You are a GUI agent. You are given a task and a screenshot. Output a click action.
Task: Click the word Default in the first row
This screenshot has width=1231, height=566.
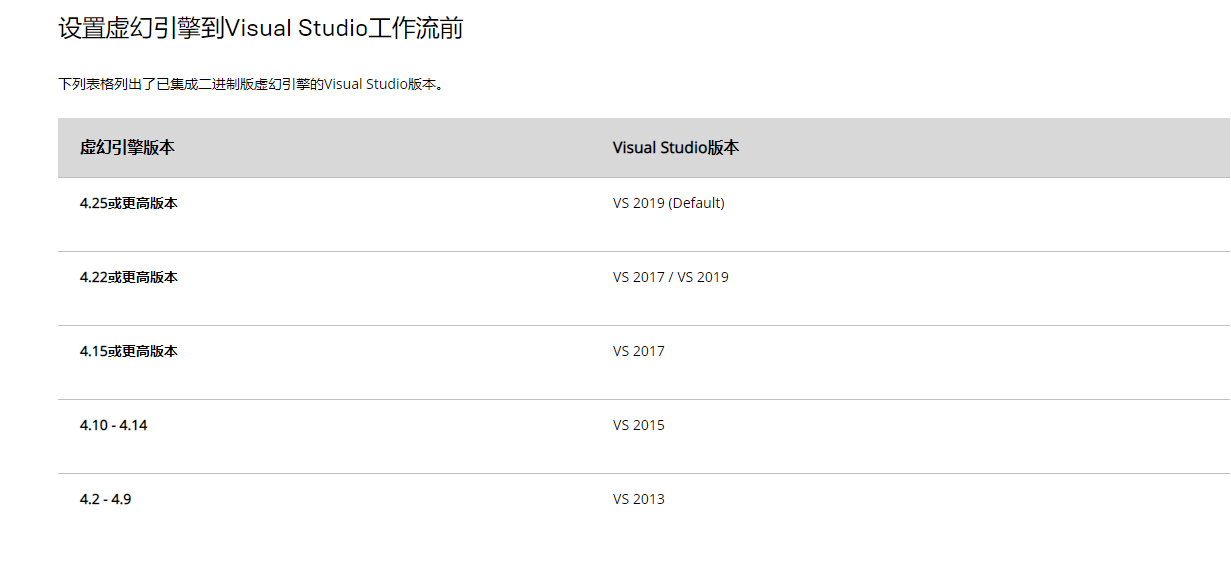click(x=696, y=203)
